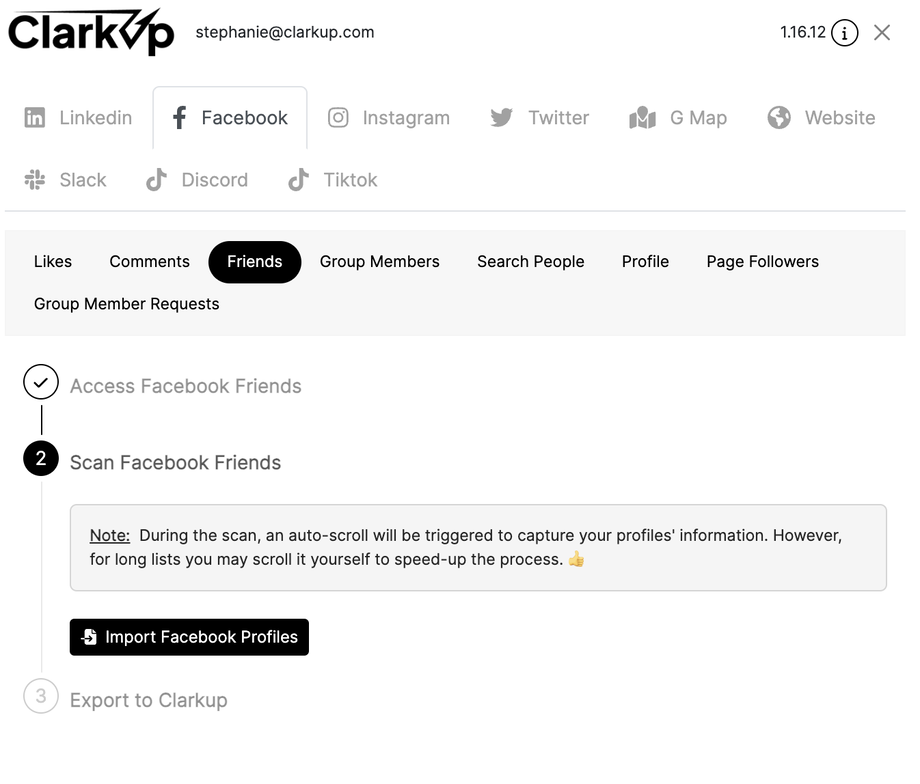
Task: Click the Website globe icon
Action: coord(779,118)
